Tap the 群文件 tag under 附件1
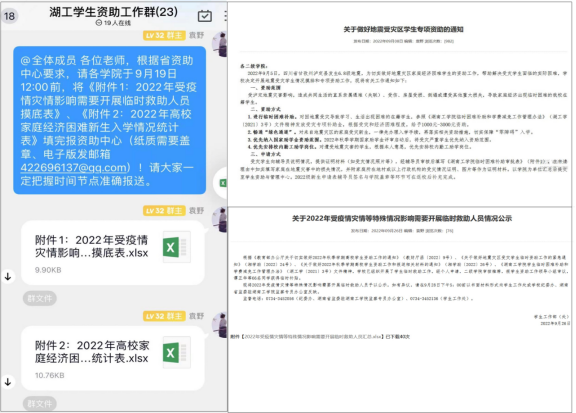This screenshot has width=576, height=413. [x=40, y=298]
